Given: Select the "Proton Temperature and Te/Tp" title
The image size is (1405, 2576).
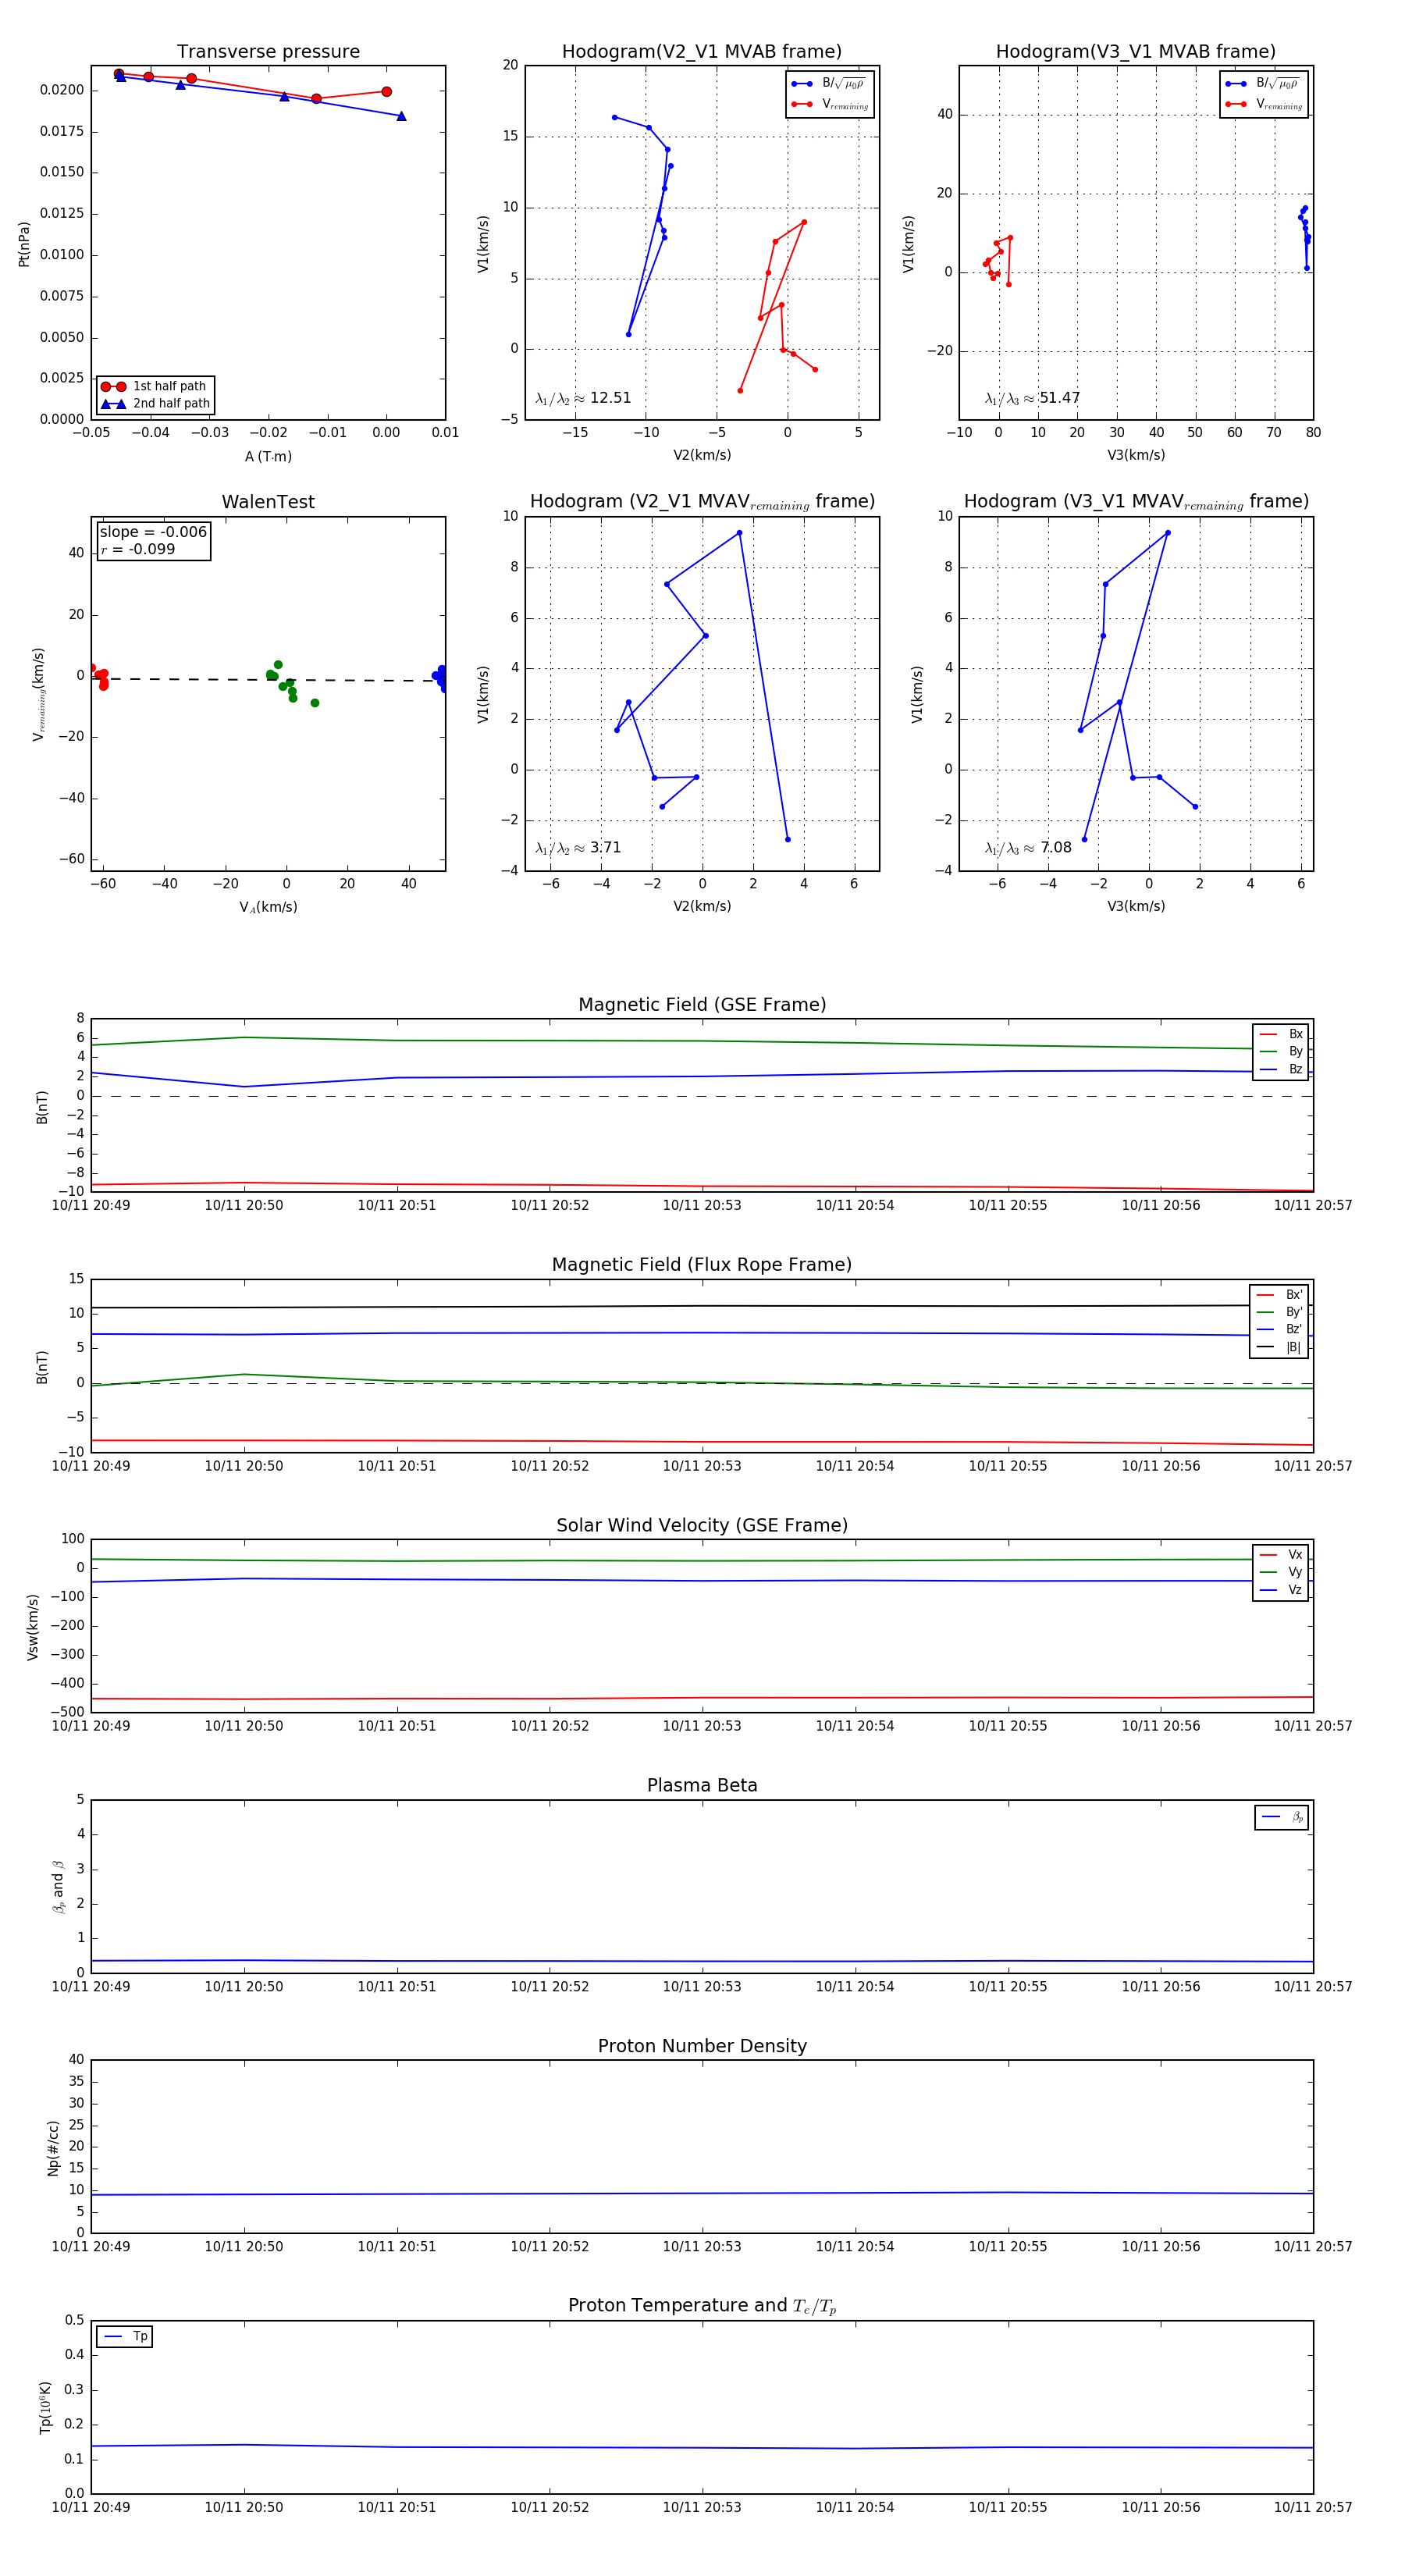Looking at the screenshot, I should 702,2306.
